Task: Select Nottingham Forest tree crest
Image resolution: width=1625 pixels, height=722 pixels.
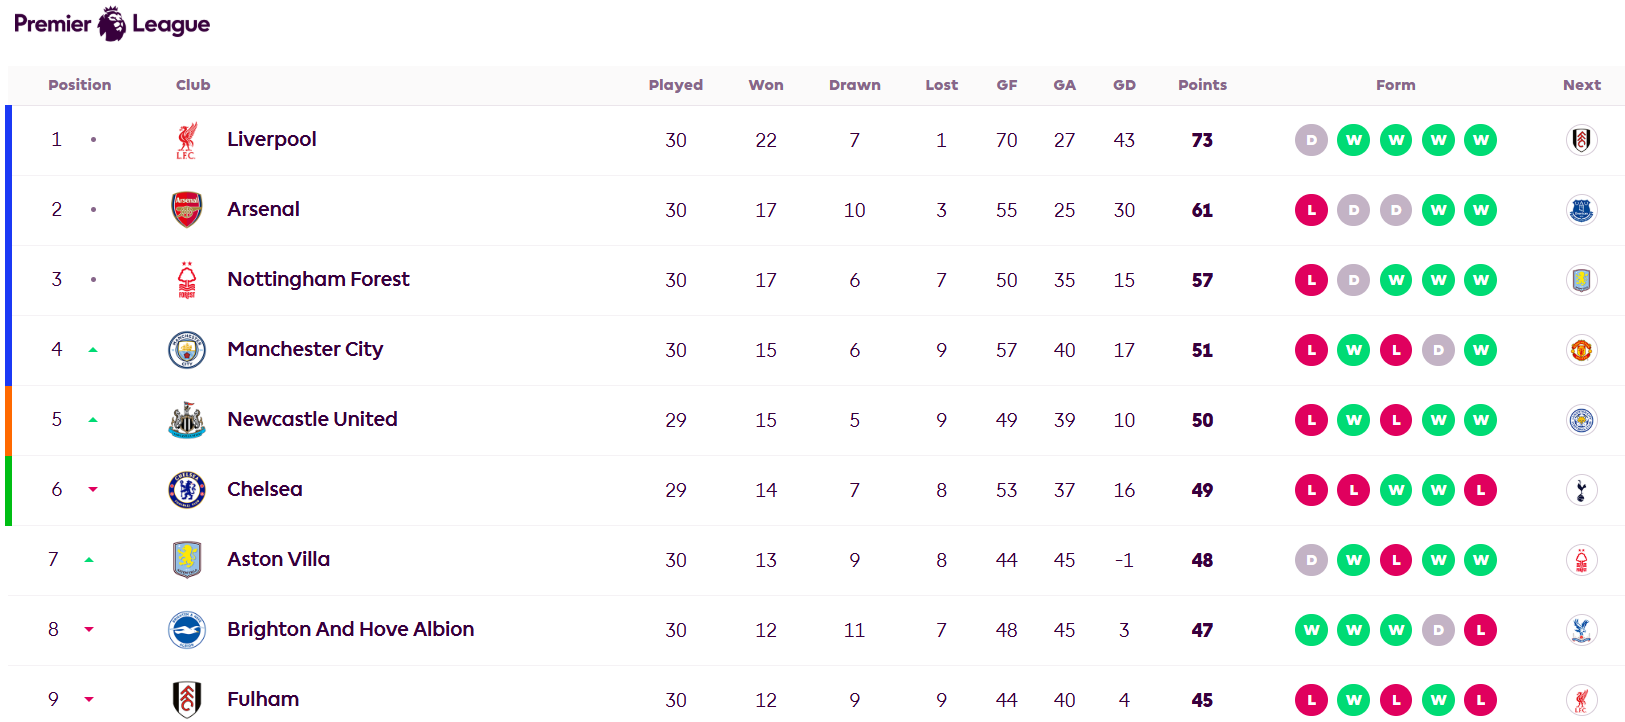Action: point(187,280)
